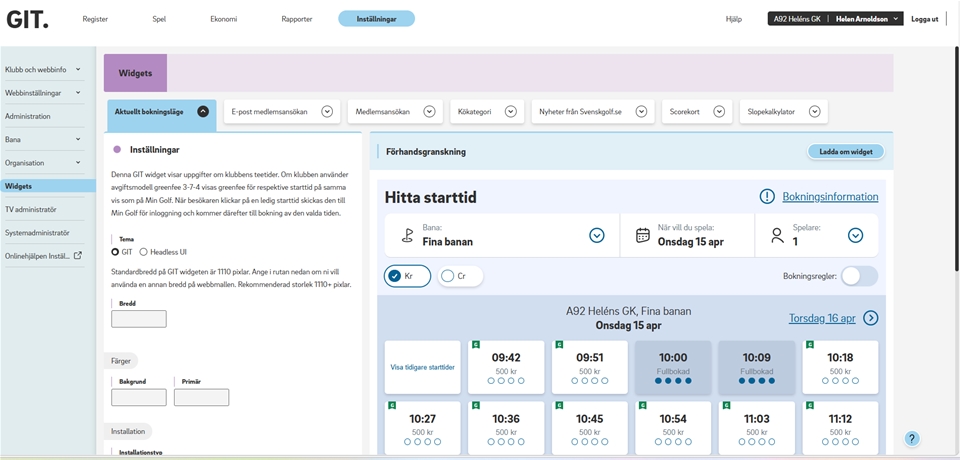Image resolution: width=960 pixels, height=460 pixels.
Task: Click the blue help question mark icon
Action: click(911, 439)
